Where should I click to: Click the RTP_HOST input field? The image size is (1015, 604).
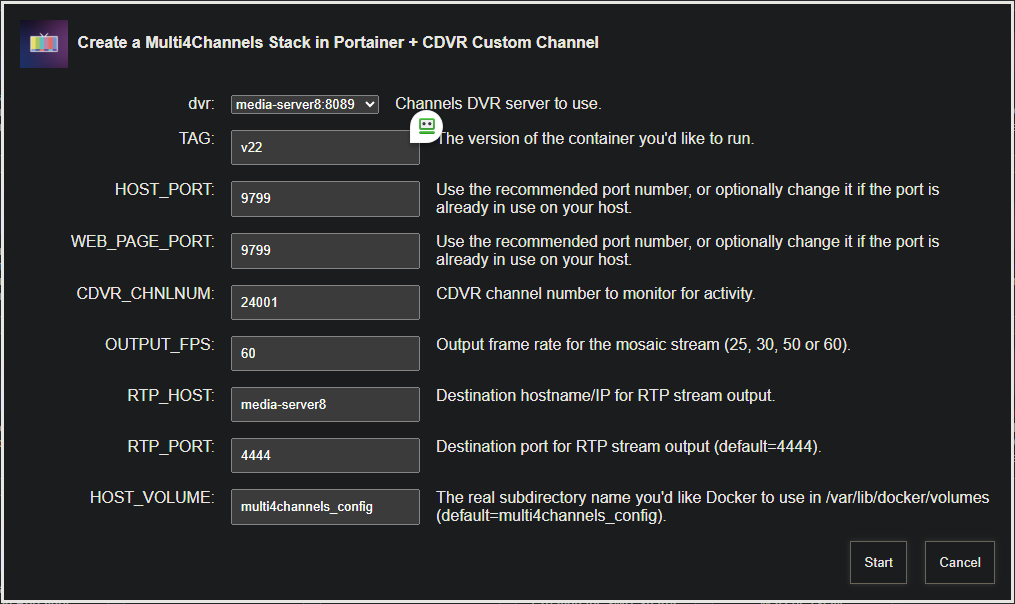(324, 404)
